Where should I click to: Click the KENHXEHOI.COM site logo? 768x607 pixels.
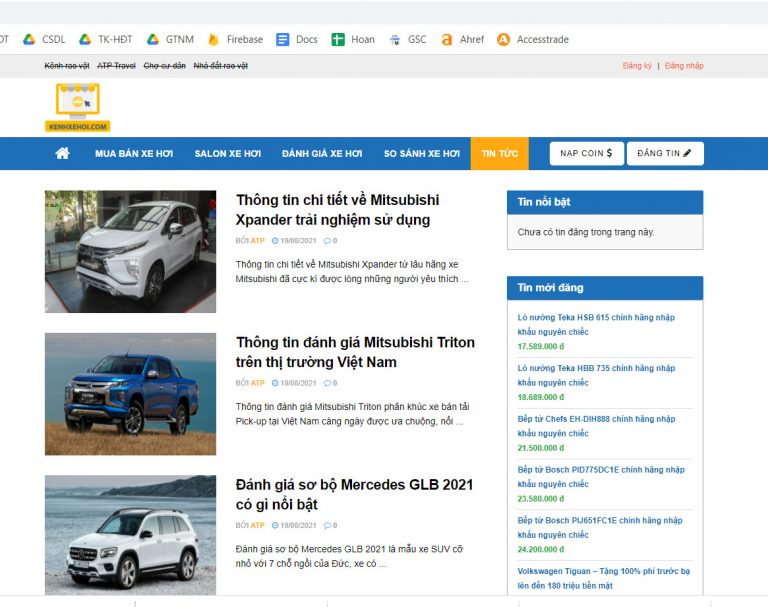click(x=78, y=107)
